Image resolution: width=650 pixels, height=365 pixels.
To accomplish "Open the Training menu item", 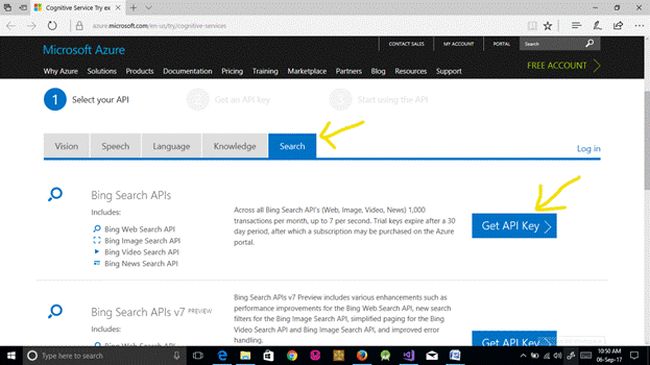I will pyautogui.click(x=265, y=71).
